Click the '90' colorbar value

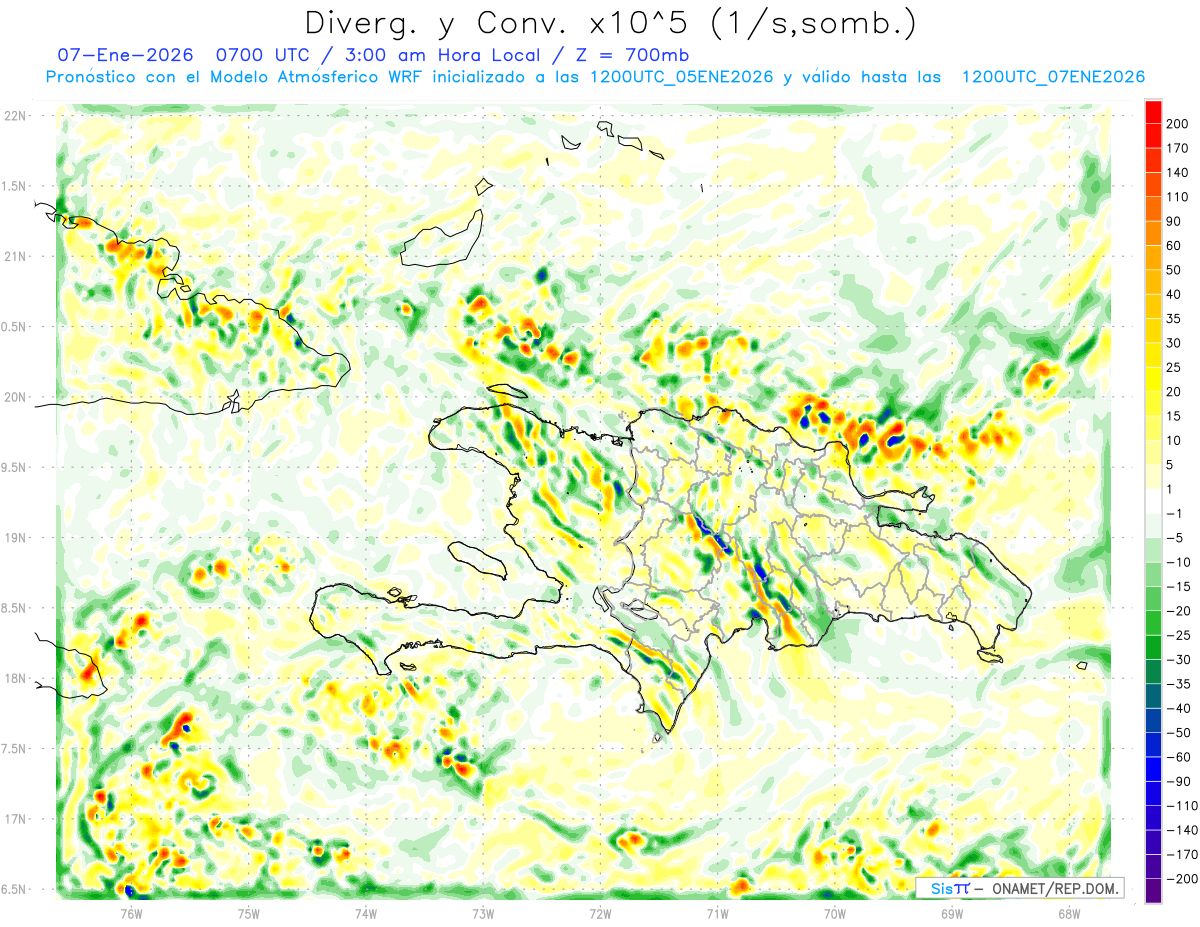tap(1174, 221)
